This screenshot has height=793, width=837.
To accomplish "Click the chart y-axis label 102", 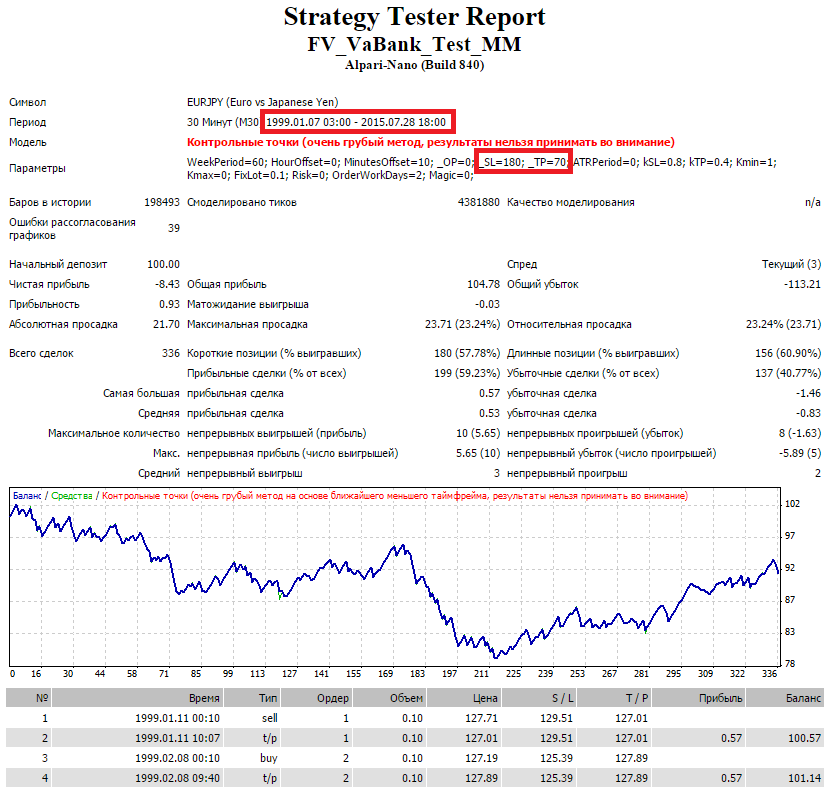I will pos(792,504).
